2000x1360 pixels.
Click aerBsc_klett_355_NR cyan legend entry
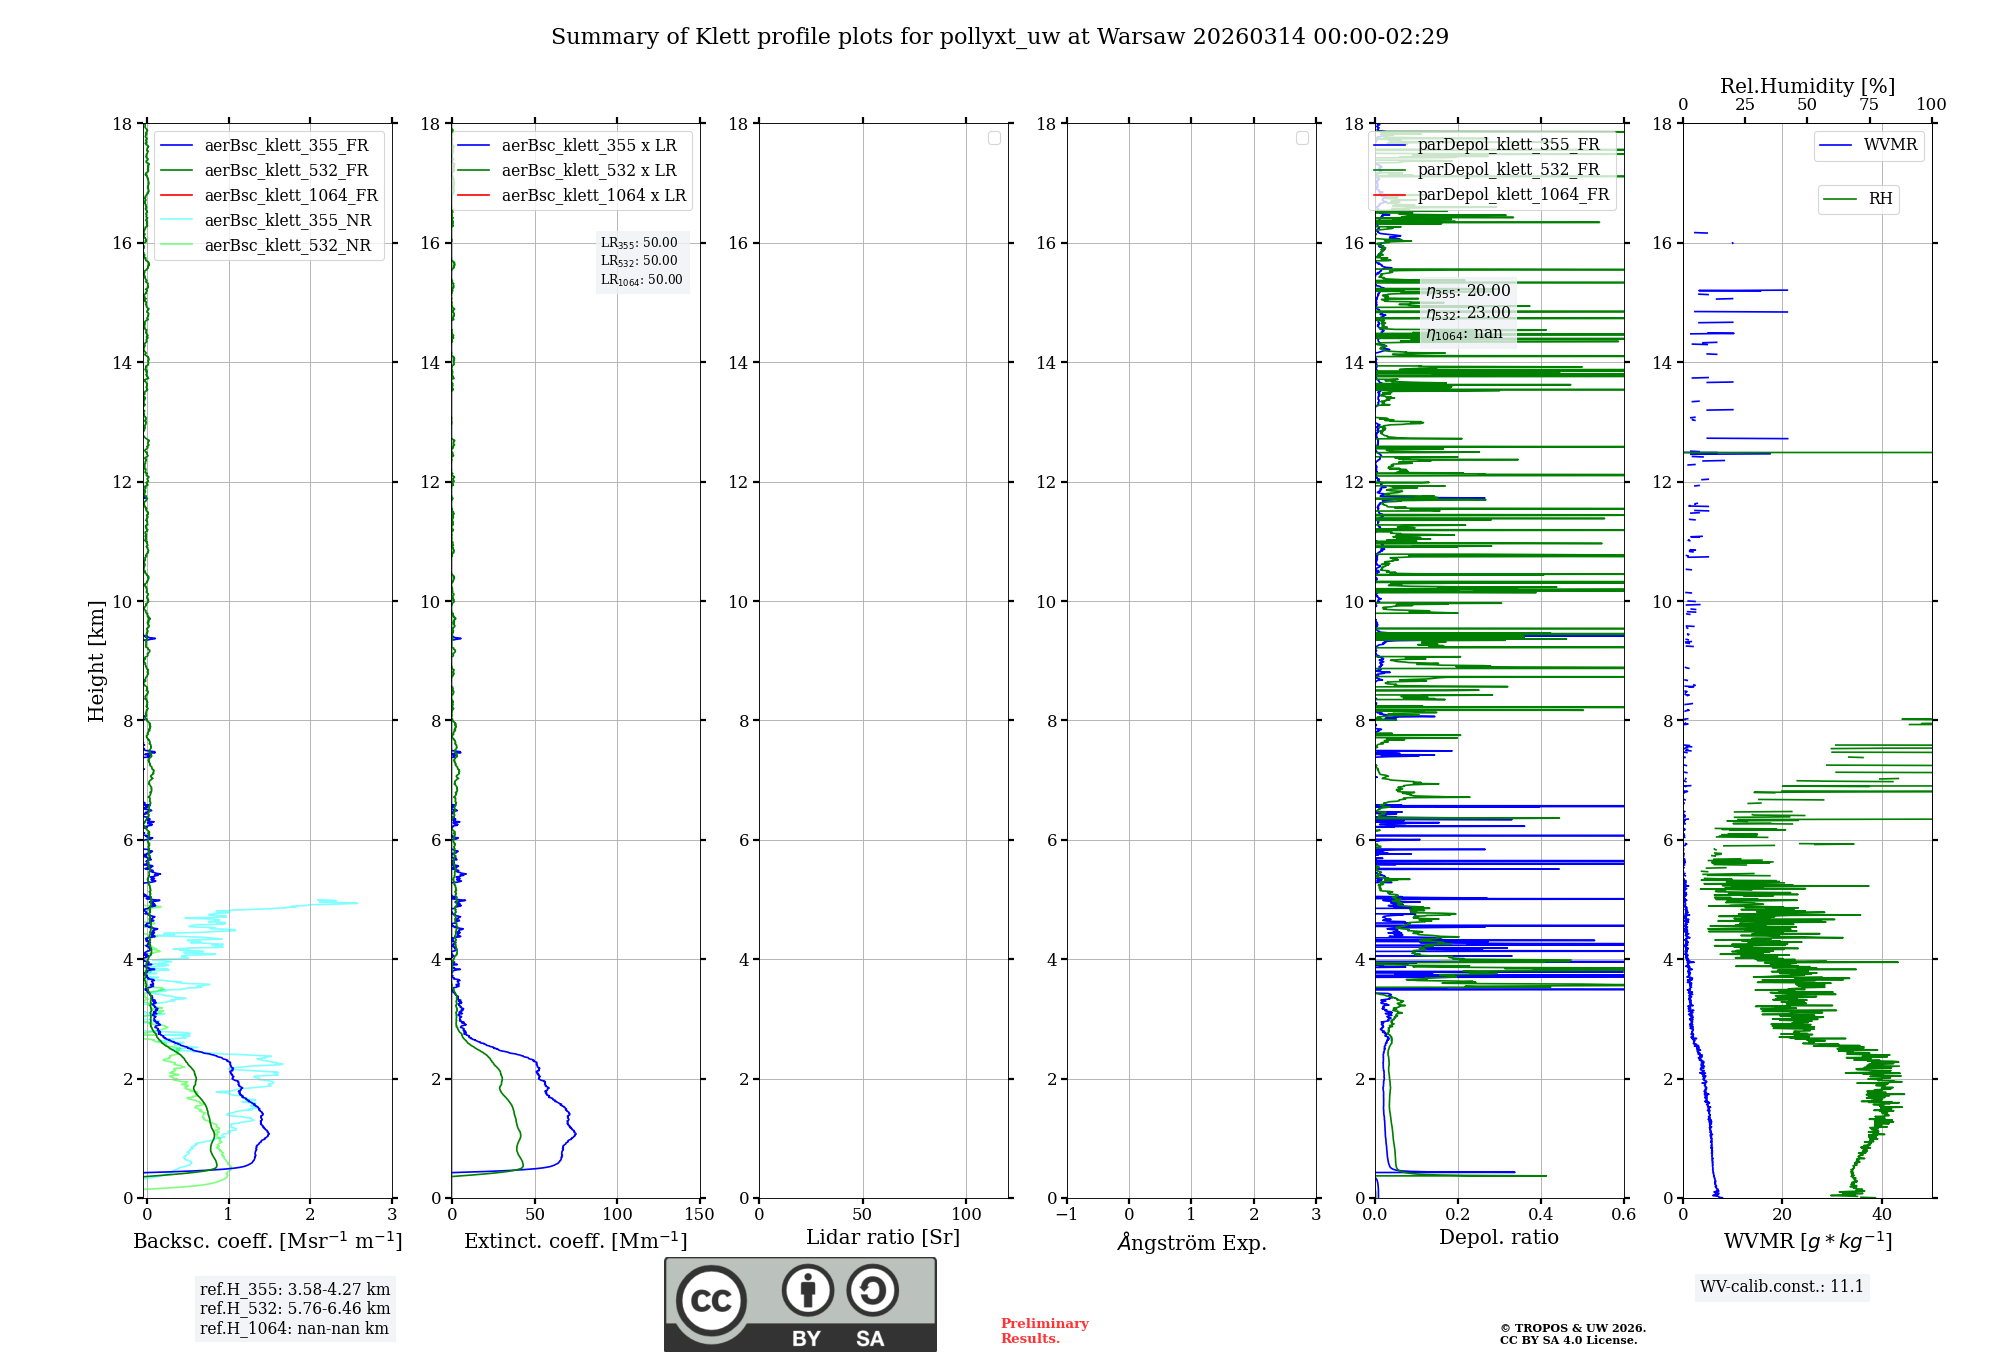coord(287,221)
